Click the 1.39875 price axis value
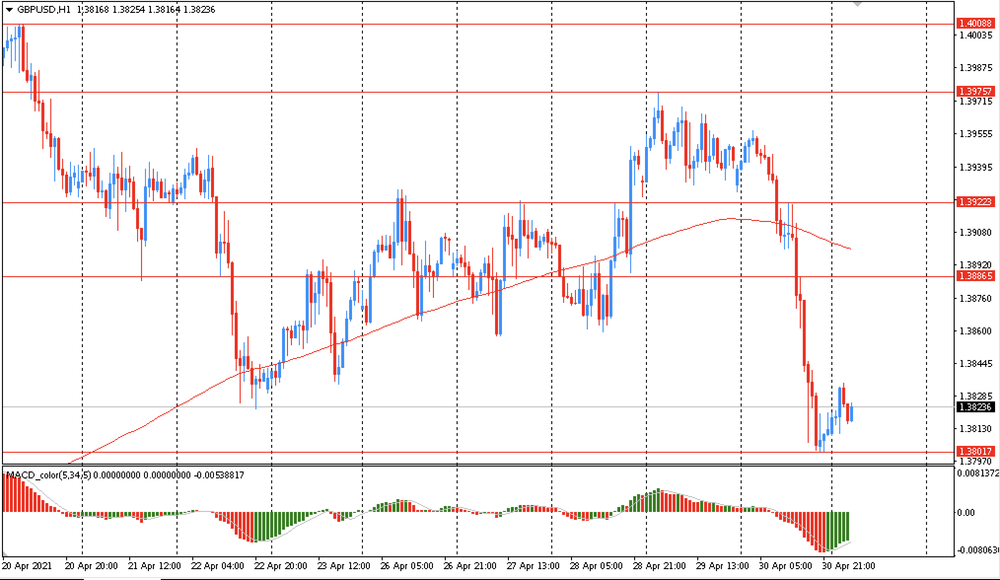 976,68
